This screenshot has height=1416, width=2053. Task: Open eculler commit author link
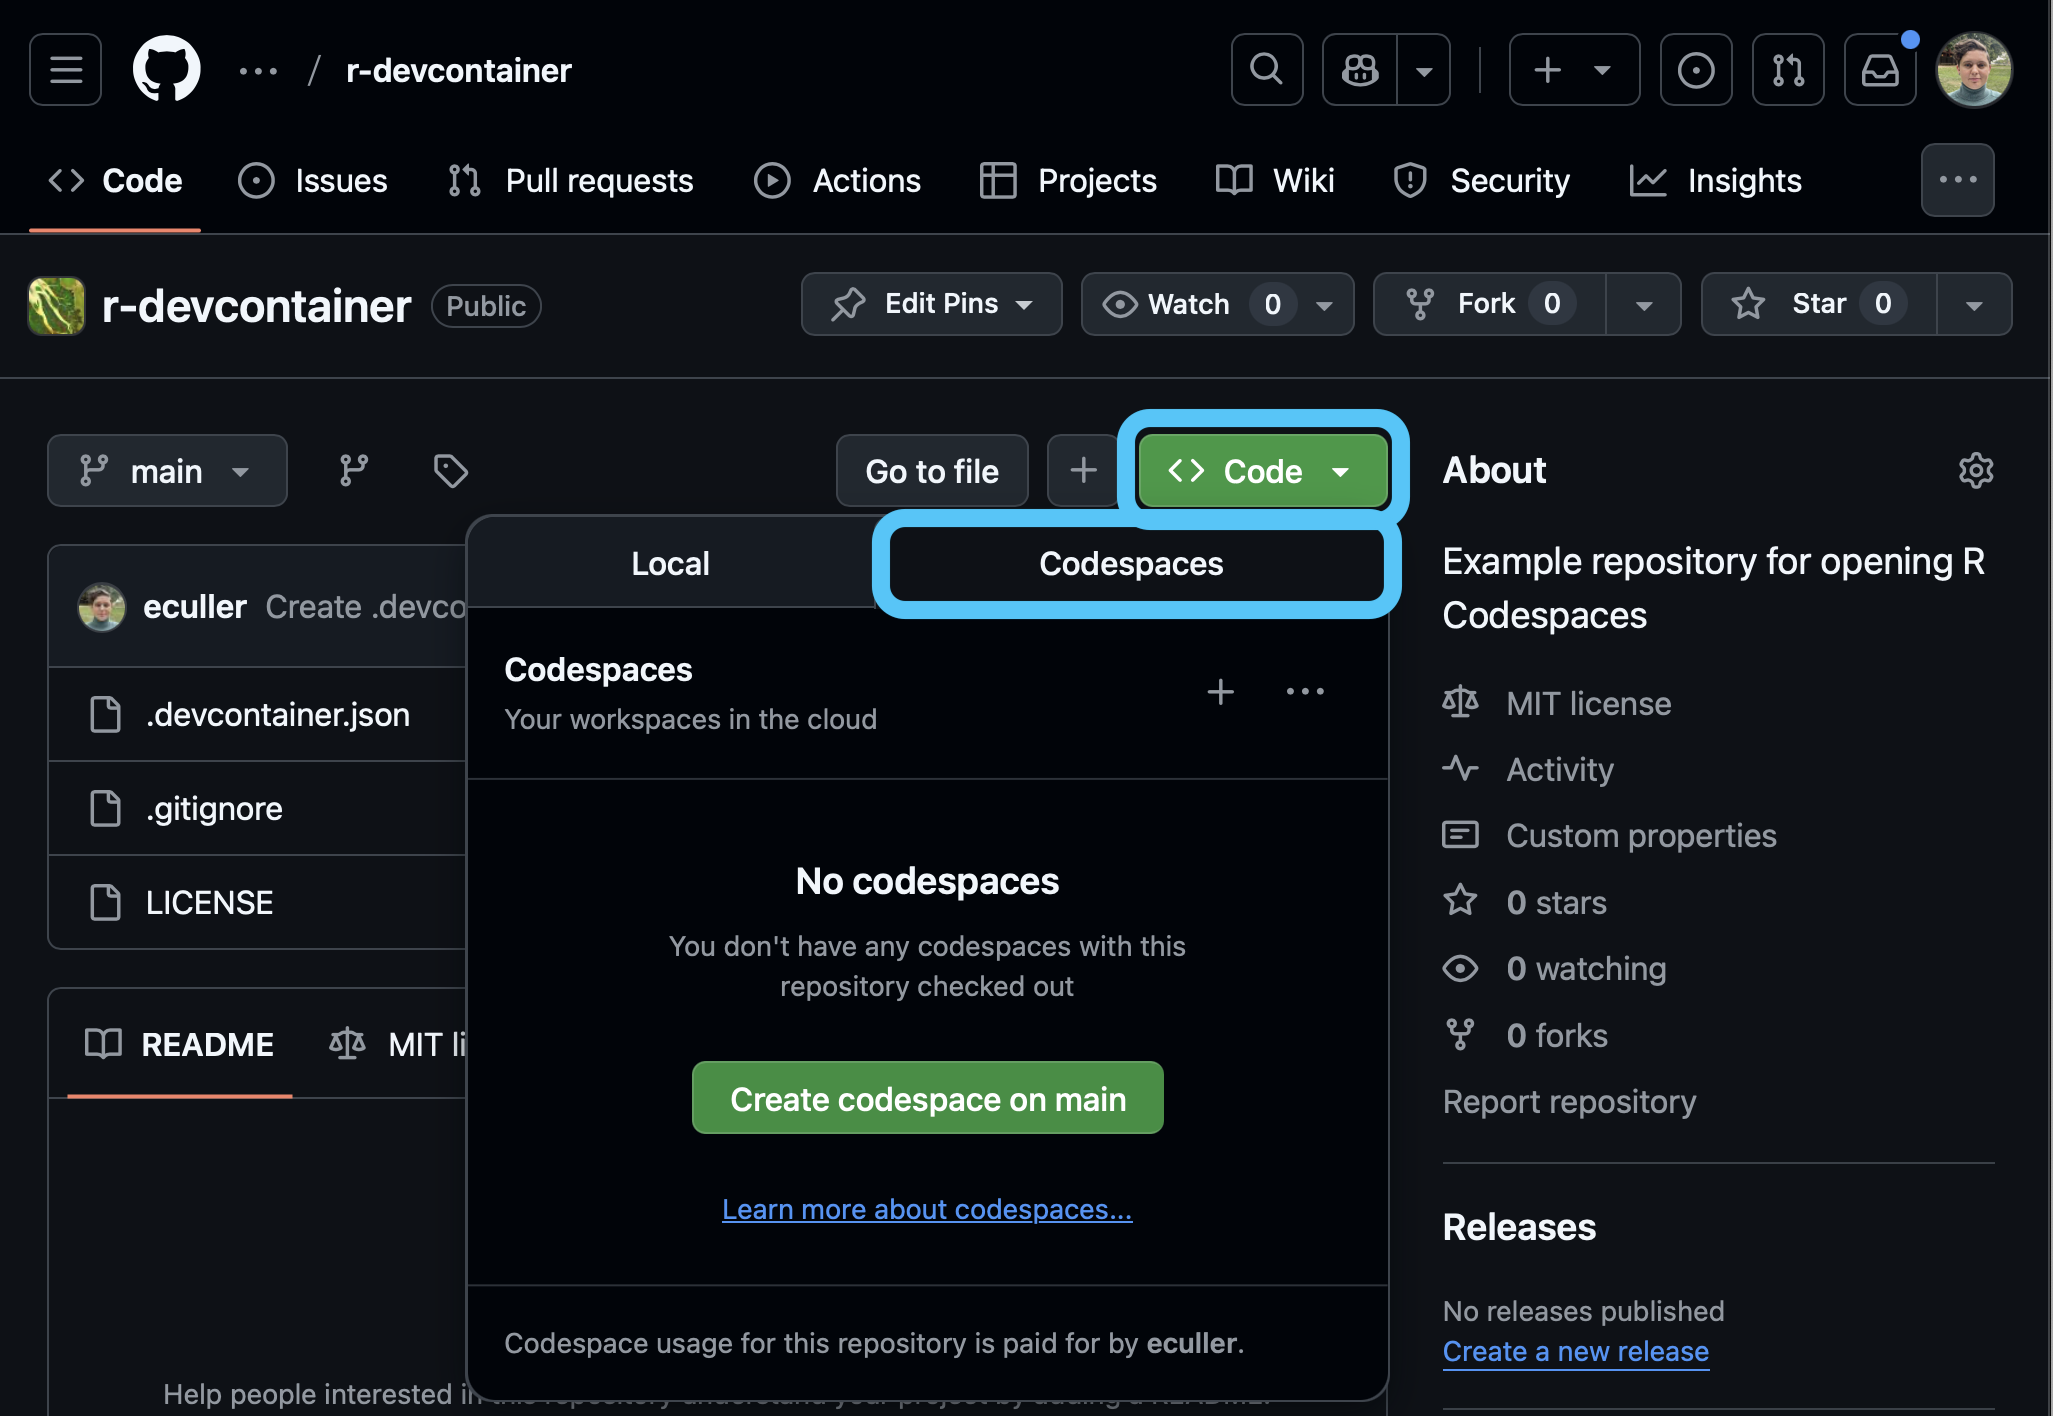pyautogui.click(x=194, y=607)
